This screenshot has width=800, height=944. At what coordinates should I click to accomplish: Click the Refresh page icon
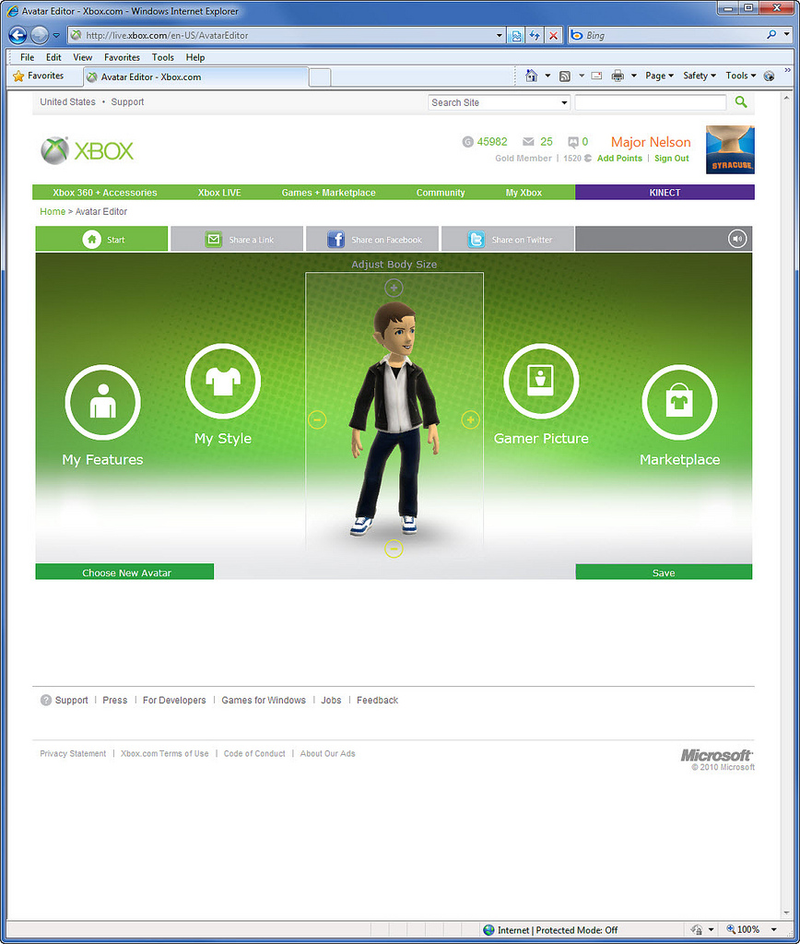pos(535,36)
